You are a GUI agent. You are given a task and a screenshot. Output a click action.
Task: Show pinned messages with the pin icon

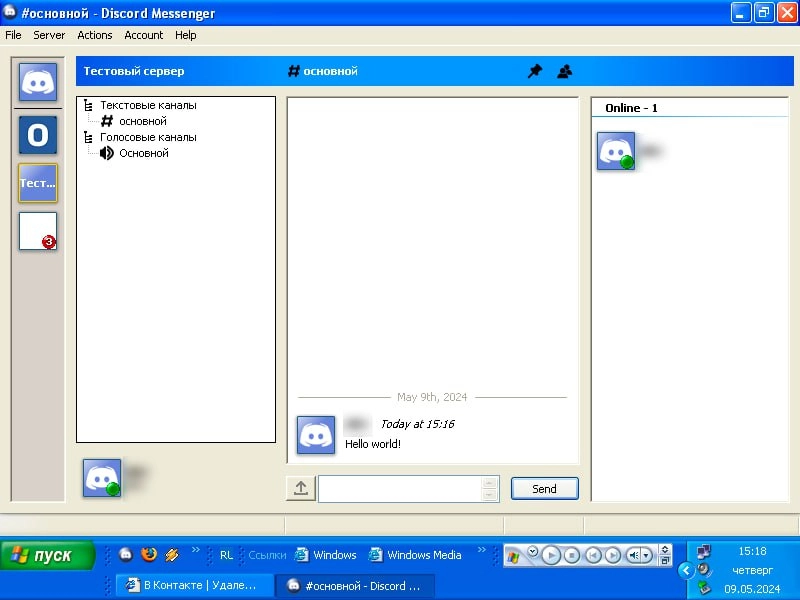[x=535, y=72]
